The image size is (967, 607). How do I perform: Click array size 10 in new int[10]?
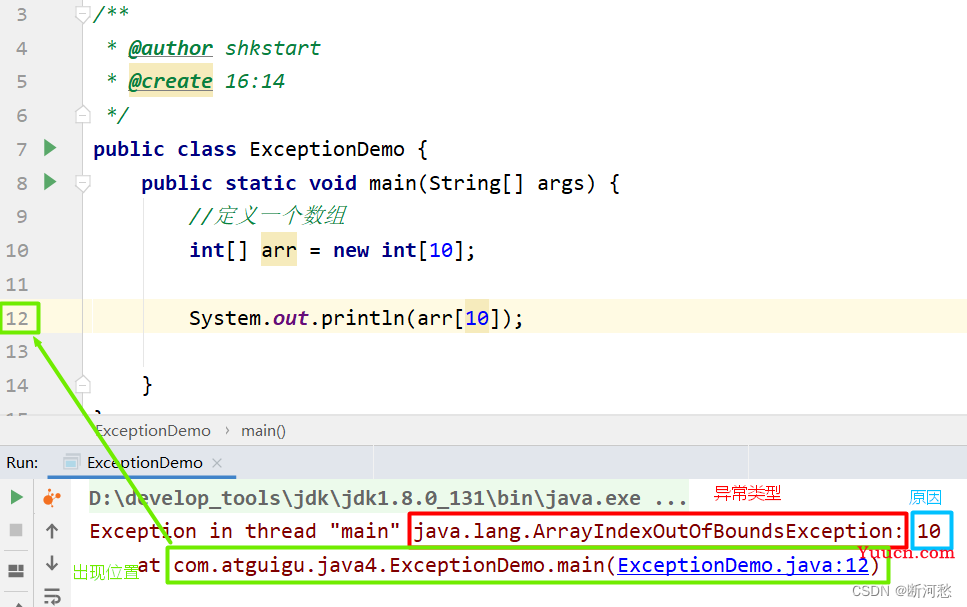(441, 250)
